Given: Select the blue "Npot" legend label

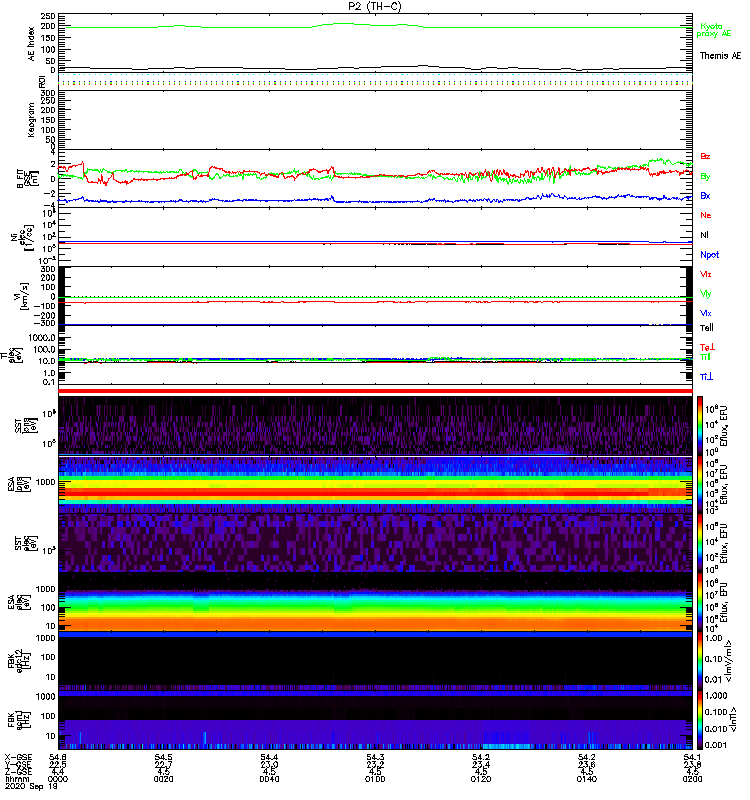Looking at the screenshot, I should (710, 255).
